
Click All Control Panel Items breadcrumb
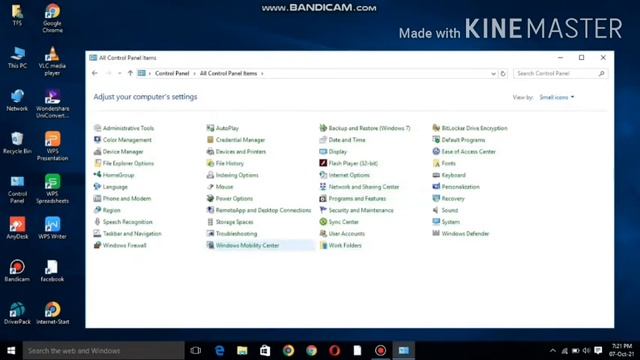coord(228,73)
